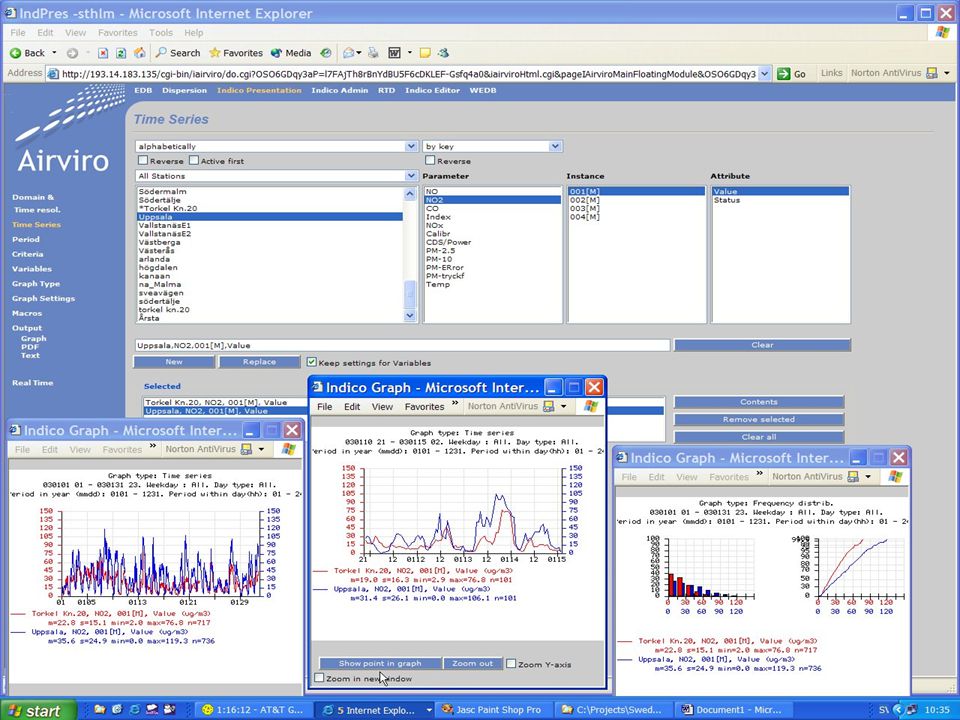The height and width of the screenshot is (720, 960).
Task: Click the Back arrow icon in Internet Explorer
Action: 16,53
